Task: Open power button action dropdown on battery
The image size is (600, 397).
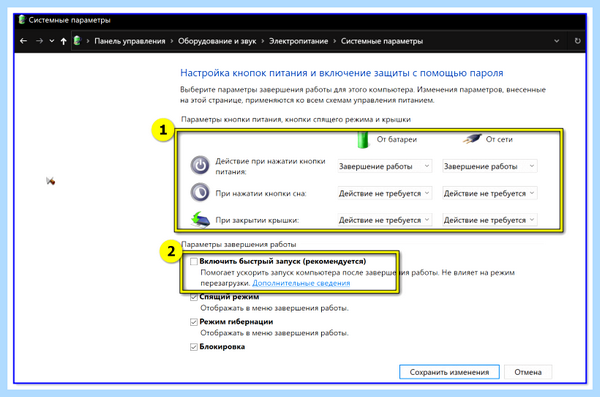Action: (385, 166)
